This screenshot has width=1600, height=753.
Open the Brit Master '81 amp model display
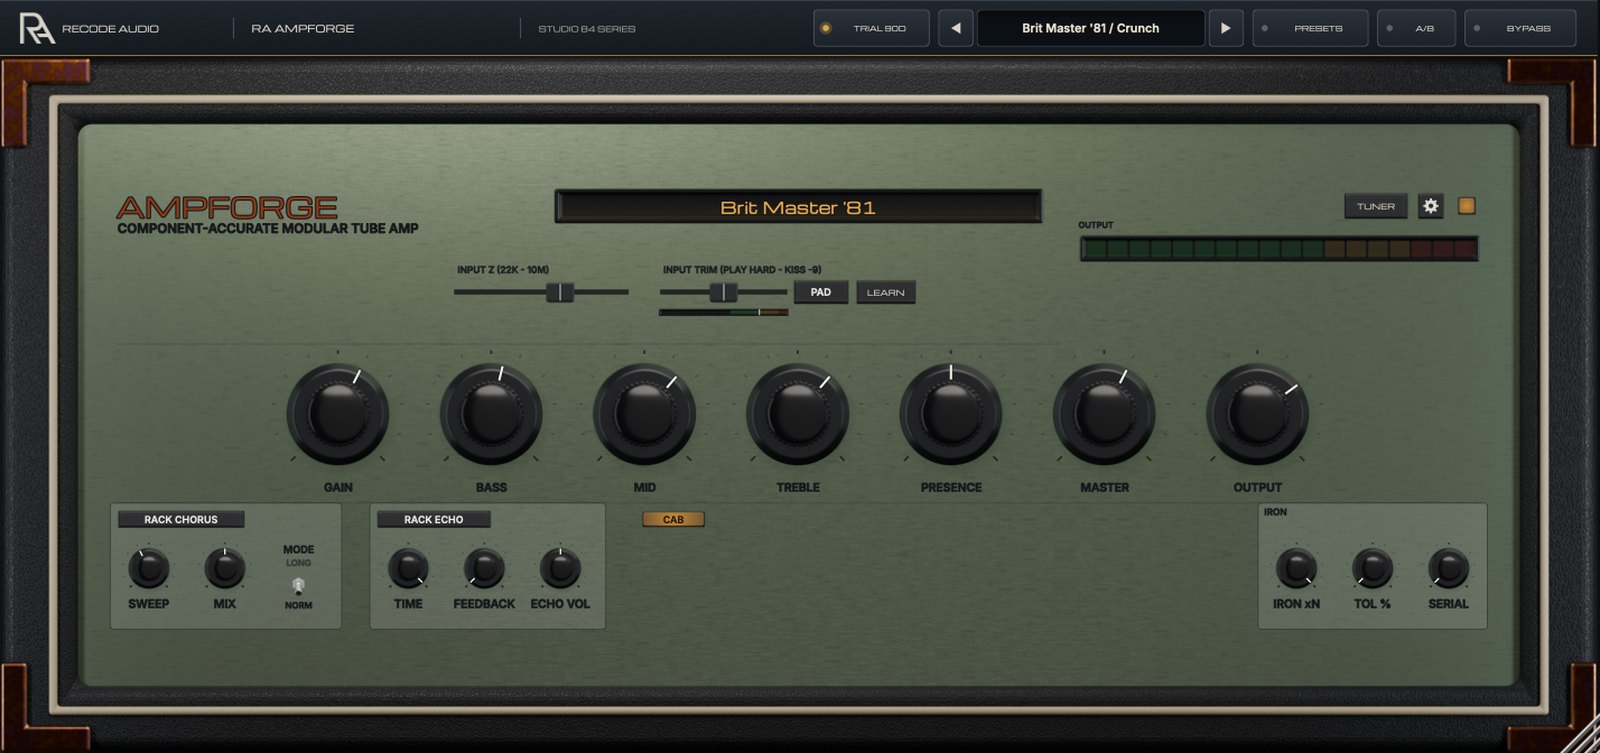[x=798, y=207]
